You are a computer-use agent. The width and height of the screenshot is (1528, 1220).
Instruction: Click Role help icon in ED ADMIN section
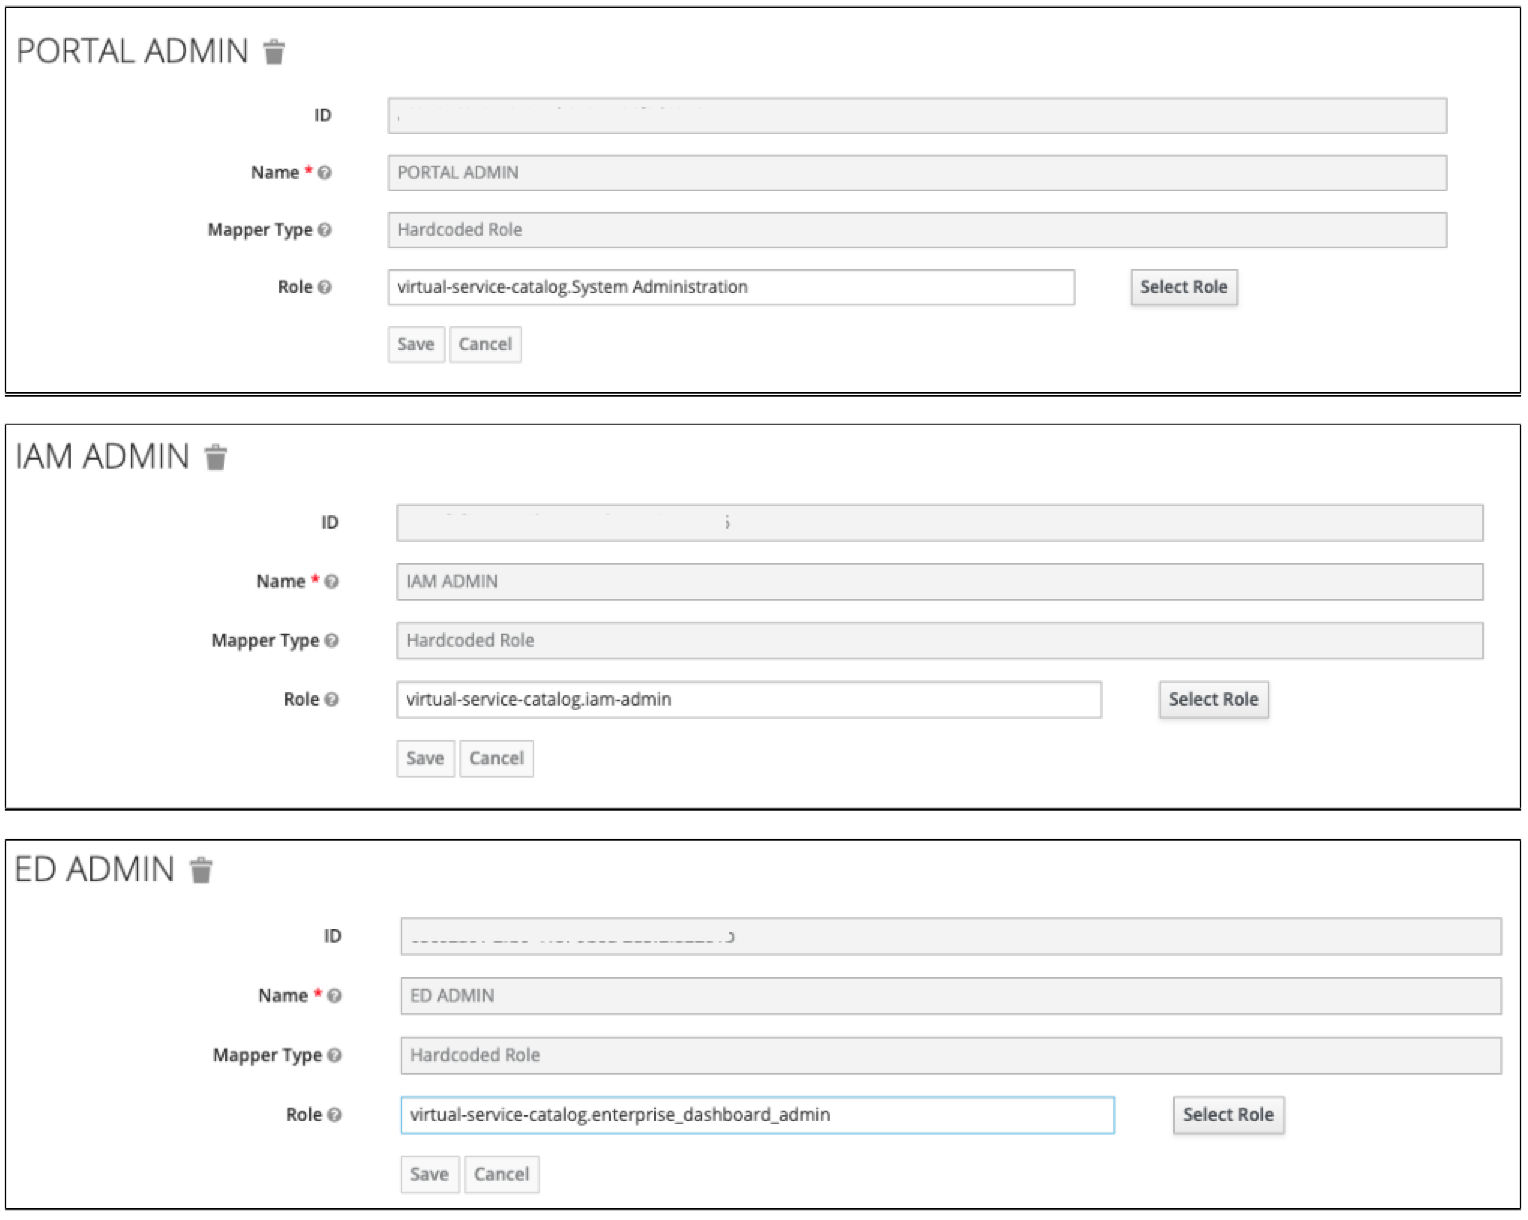click(334, 1115)
